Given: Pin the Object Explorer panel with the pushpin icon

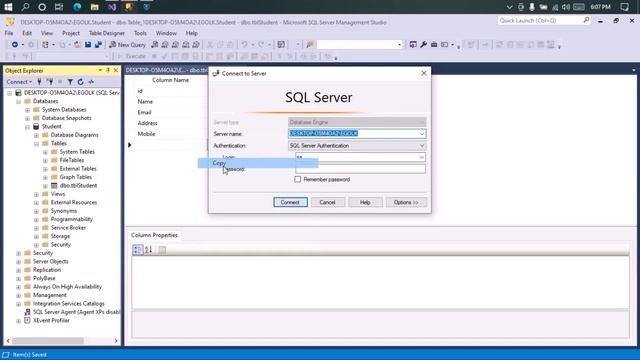Looking at the screenshot, I should [x=108, y=70].
